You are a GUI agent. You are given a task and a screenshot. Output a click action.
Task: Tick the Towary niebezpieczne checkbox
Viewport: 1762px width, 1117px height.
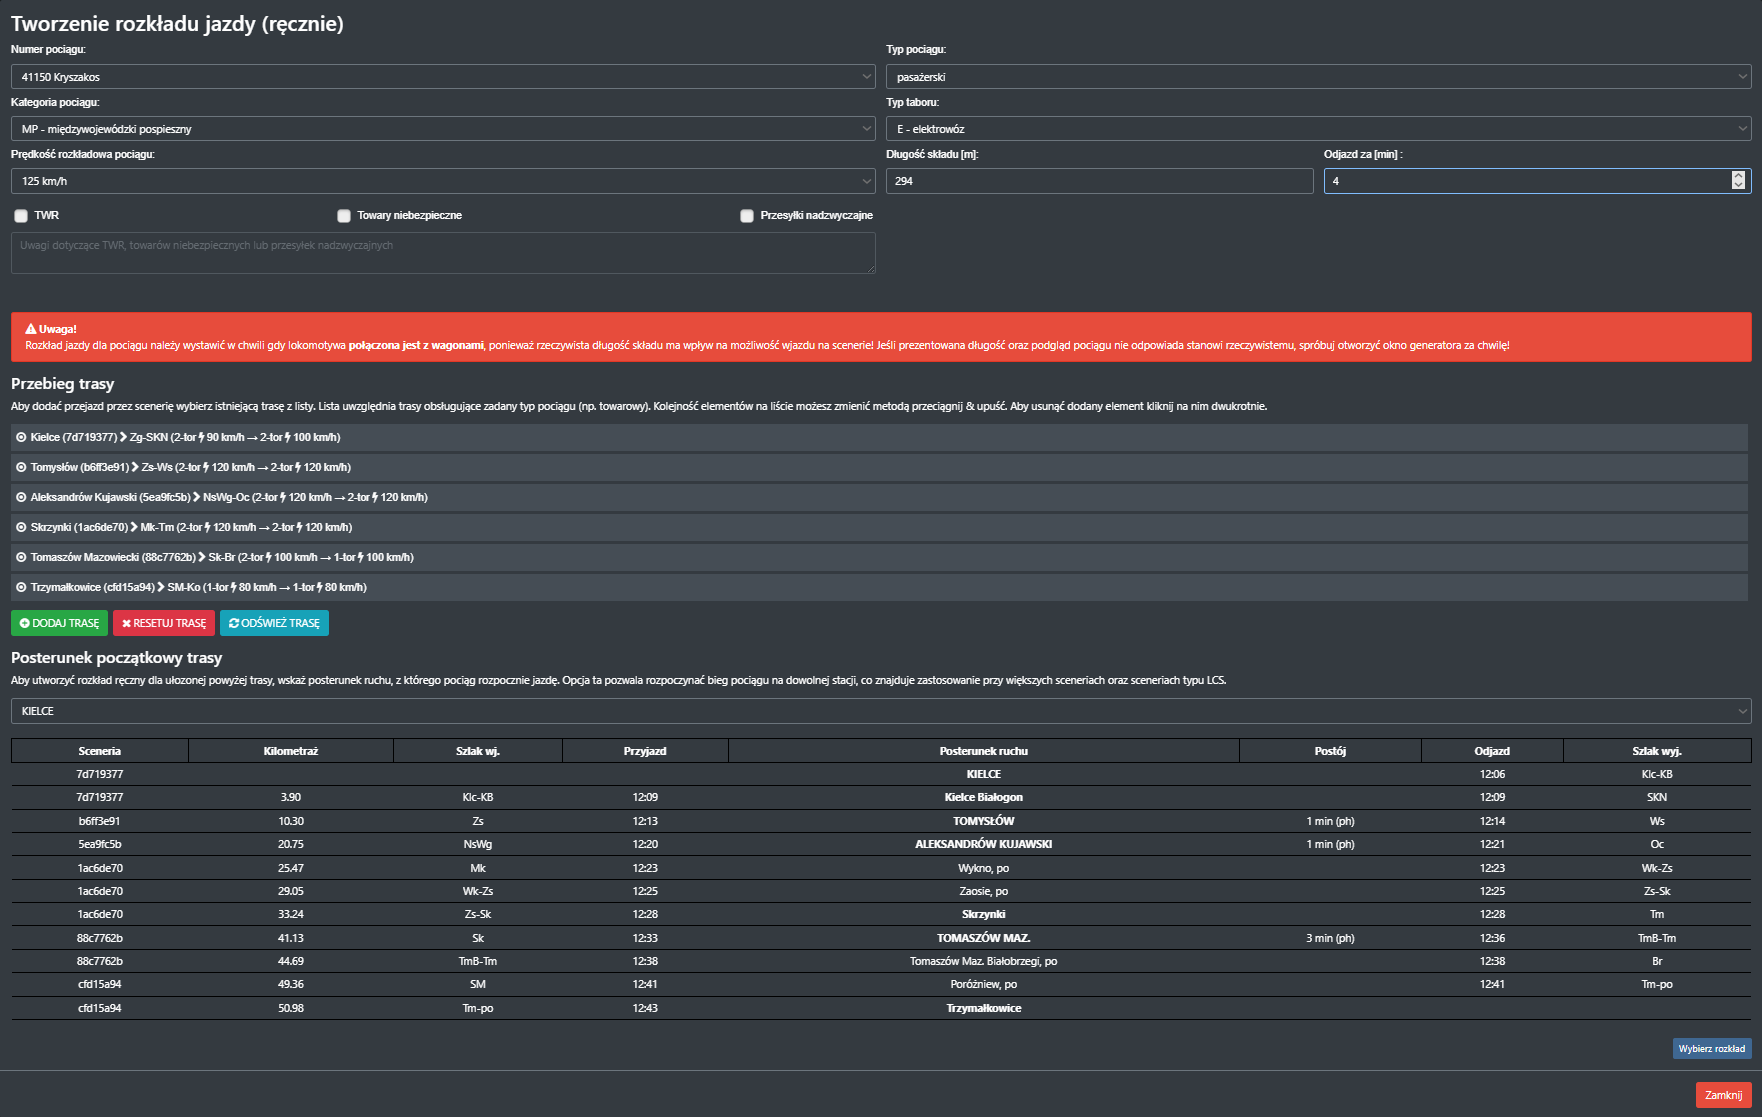[344, 216]
